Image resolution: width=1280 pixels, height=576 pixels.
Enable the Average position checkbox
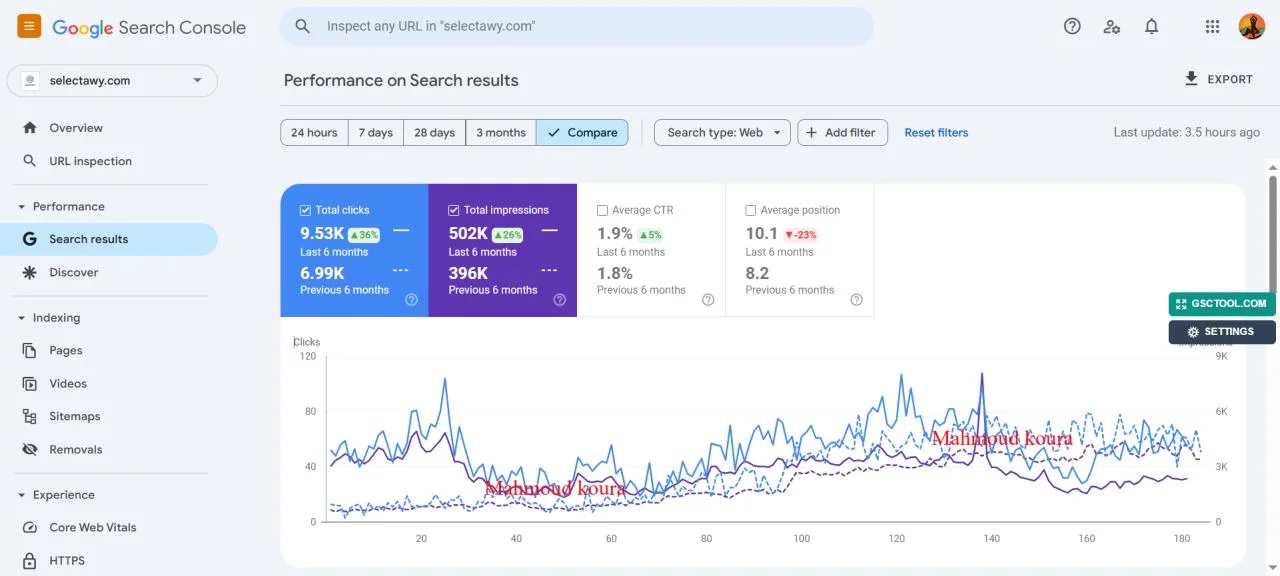[x=751, y=211]
